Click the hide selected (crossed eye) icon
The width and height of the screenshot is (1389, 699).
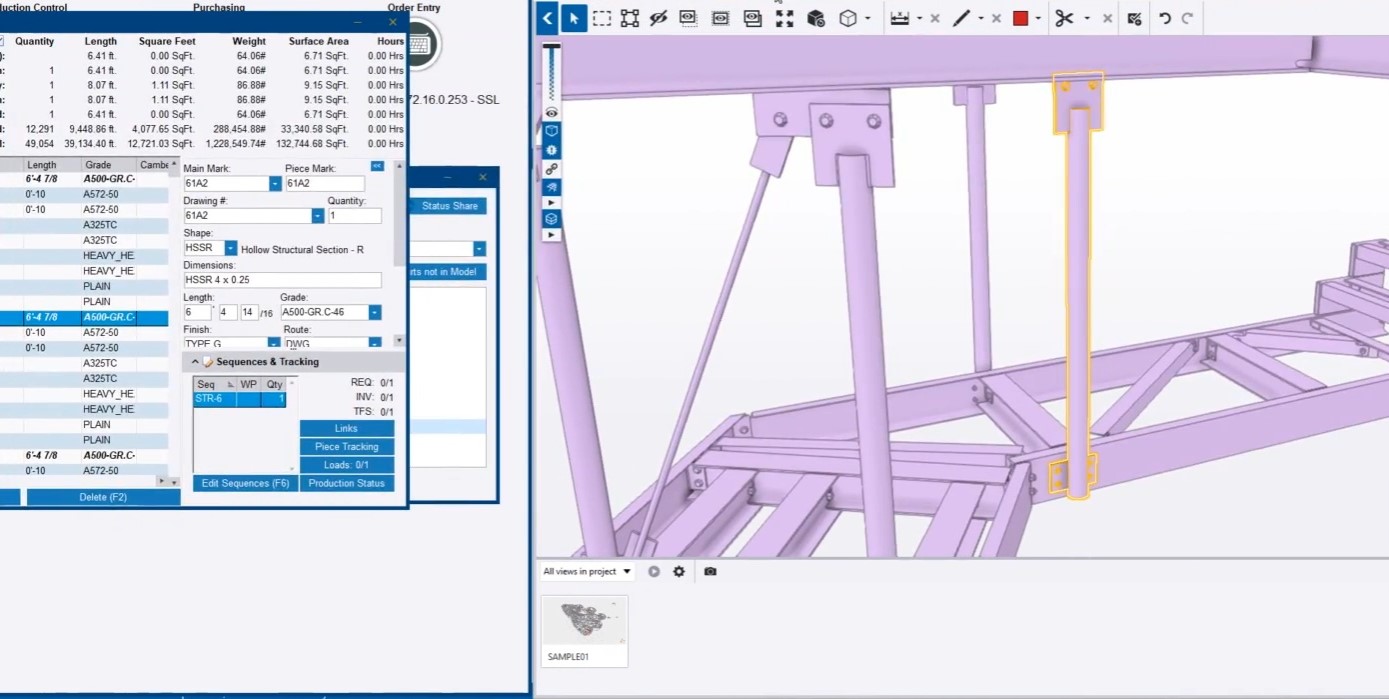click(x=657, y=18)
